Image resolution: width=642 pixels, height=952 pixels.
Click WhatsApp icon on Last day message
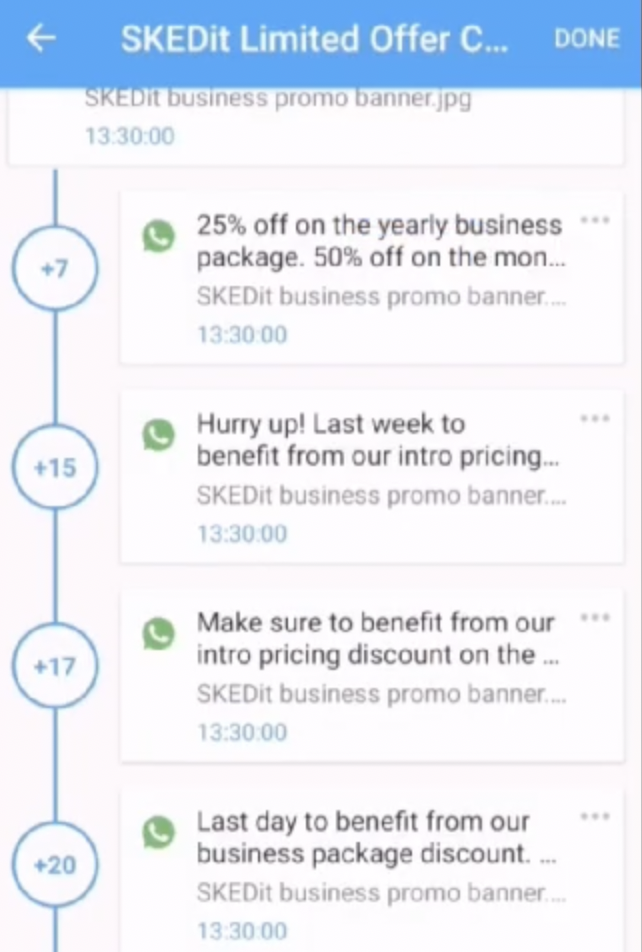click(x=158, y=832)
